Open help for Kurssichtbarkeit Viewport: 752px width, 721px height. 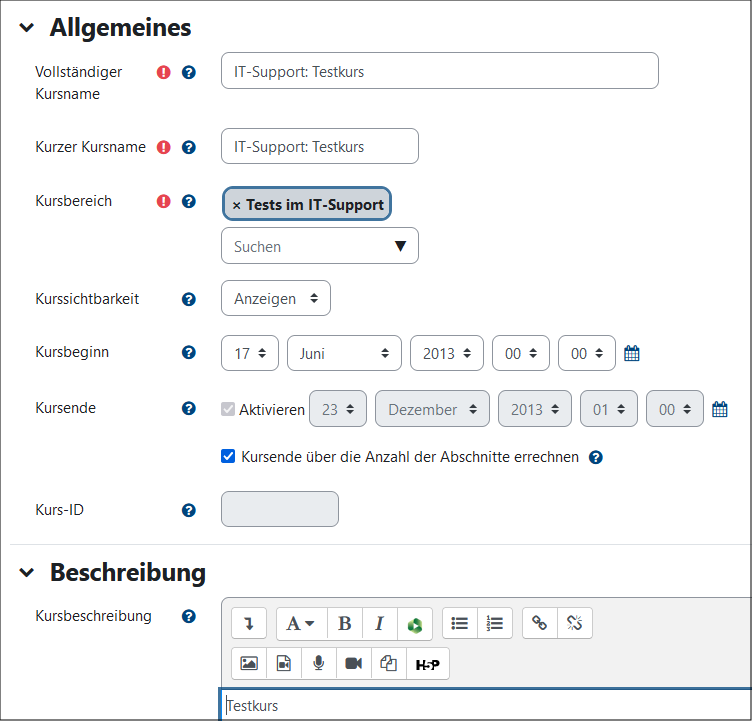tap(188, 299)
